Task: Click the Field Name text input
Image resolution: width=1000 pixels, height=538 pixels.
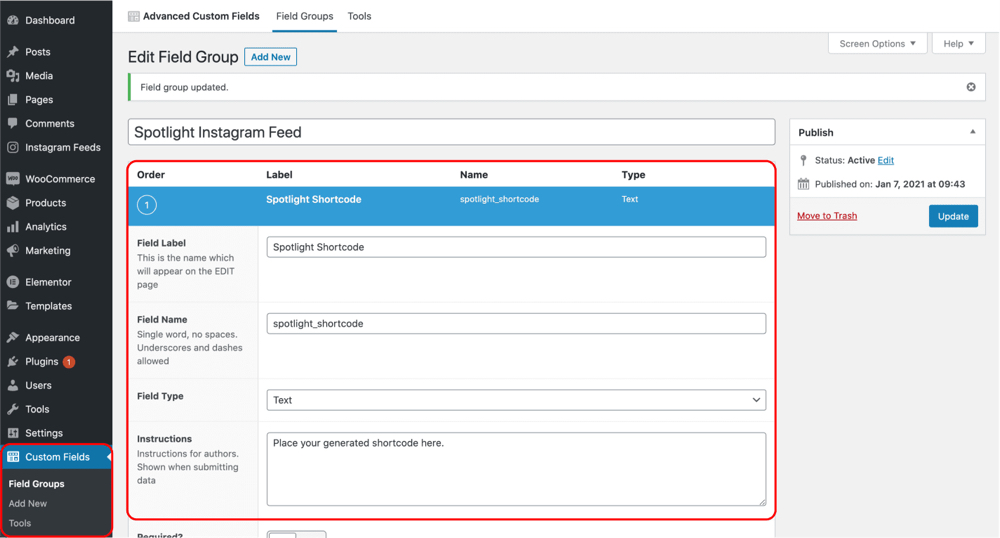Action: coord(516,323)
